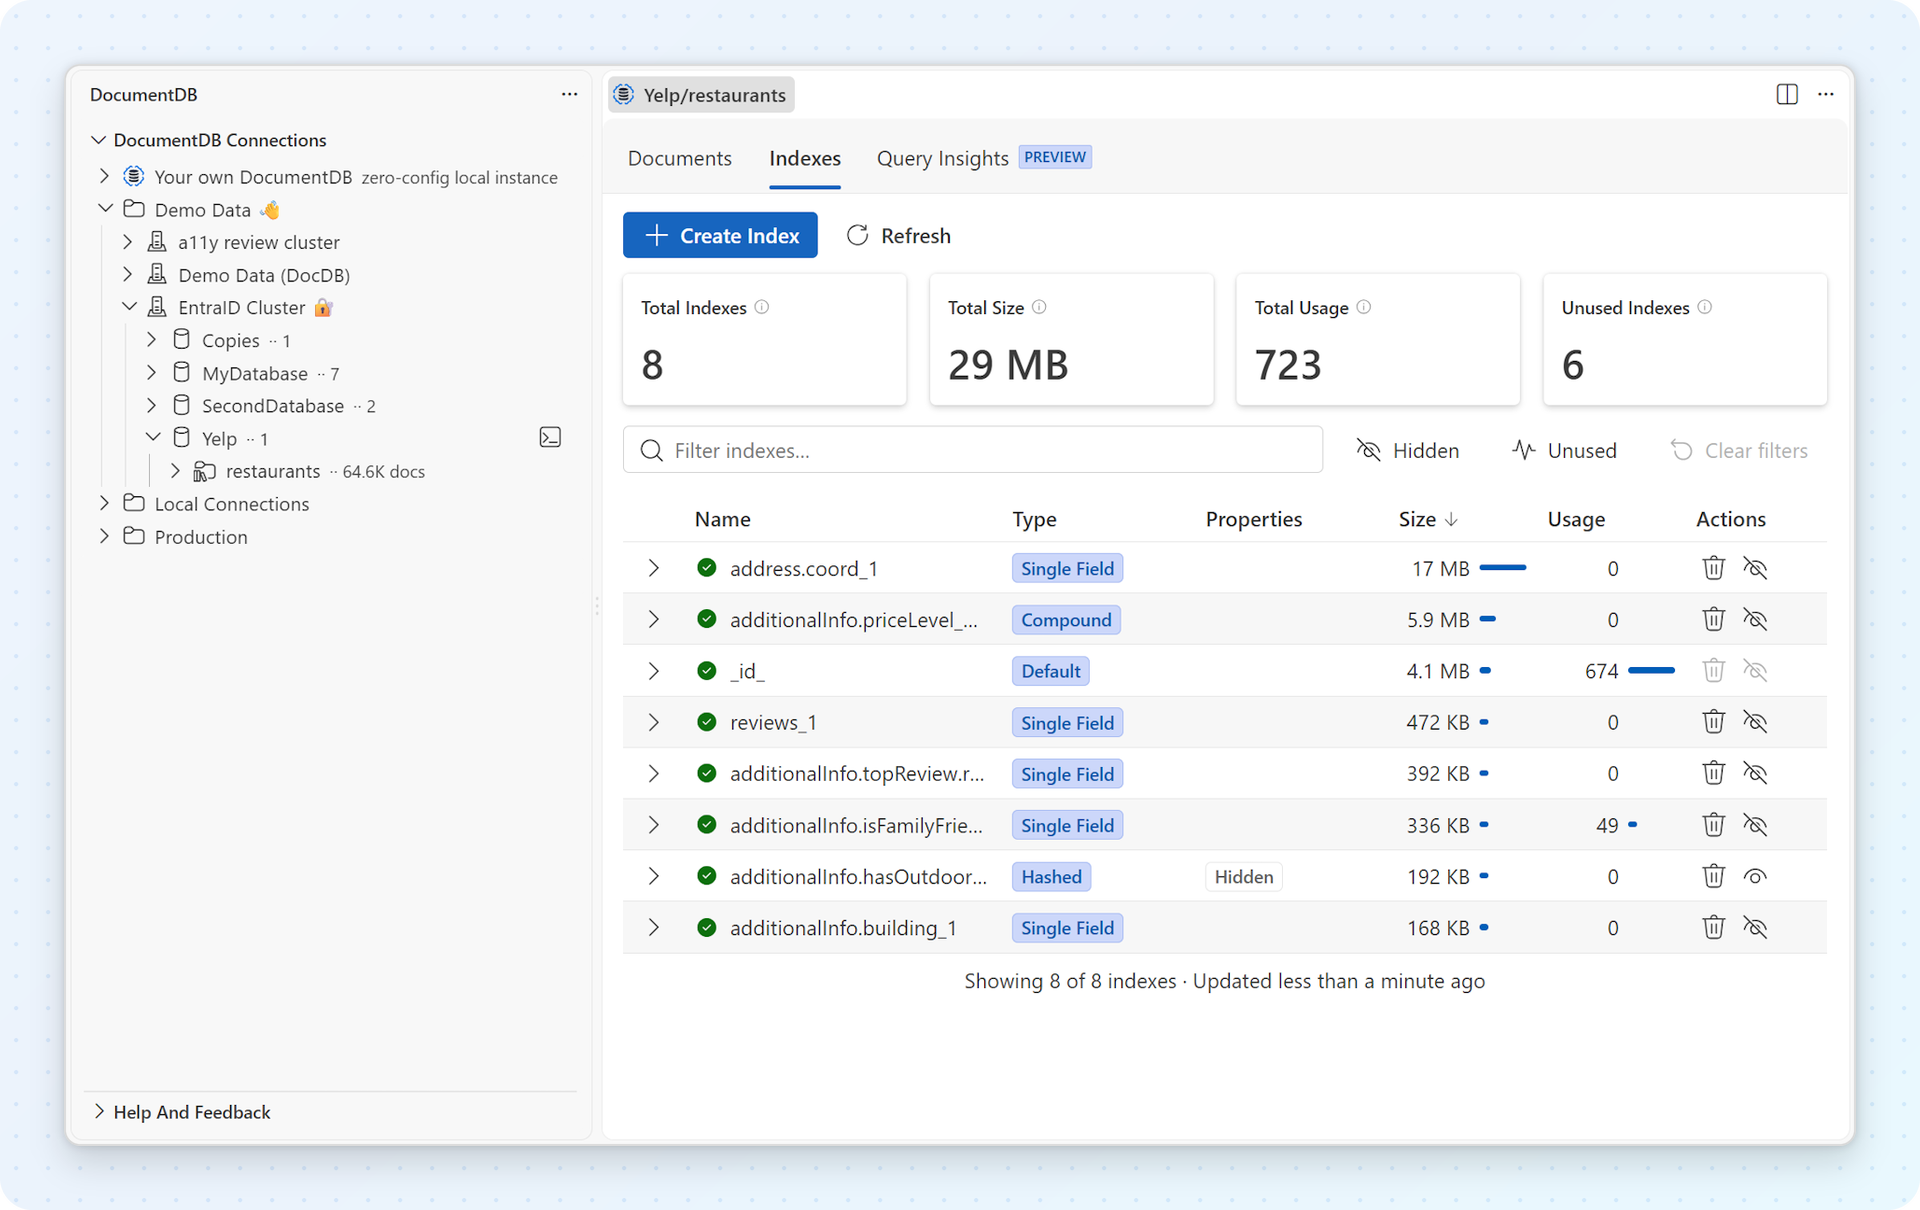Click Clear filters
This screenshot has height=1210, width=1920.
(x=1740, y=451)
